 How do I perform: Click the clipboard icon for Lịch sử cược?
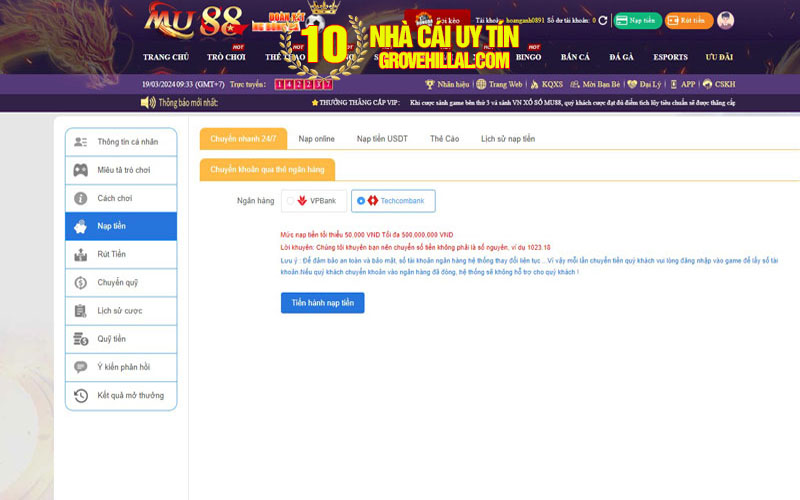coord(81,311)
